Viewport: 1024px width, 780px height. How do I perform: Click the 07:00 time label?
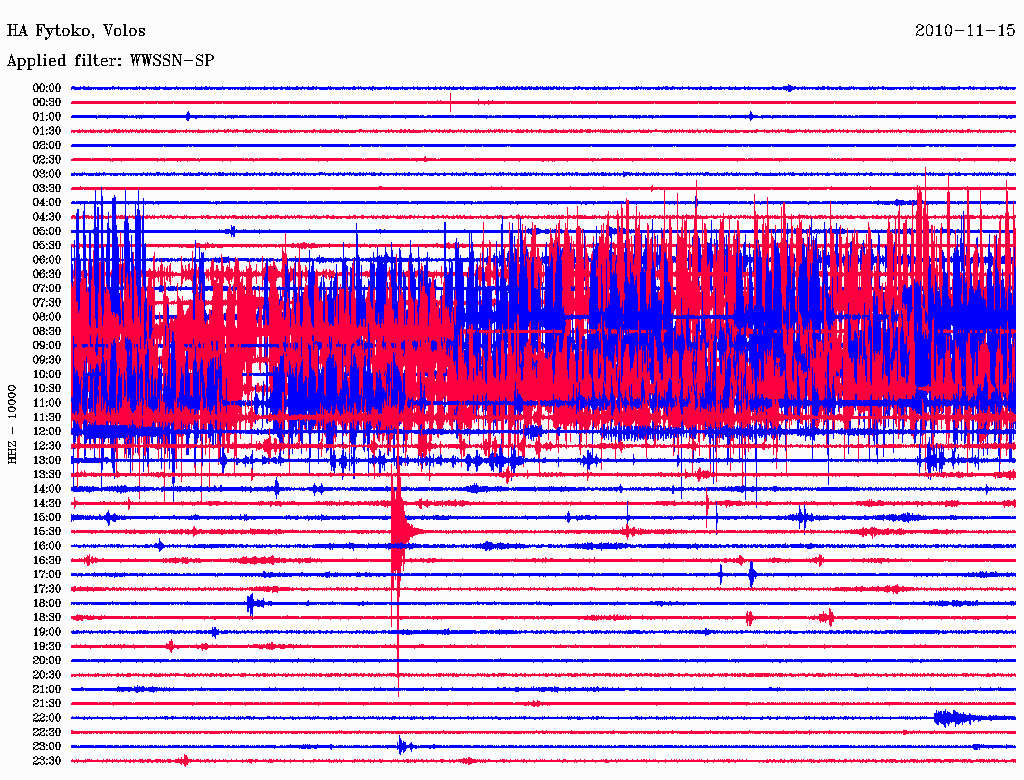click(47, 289)
